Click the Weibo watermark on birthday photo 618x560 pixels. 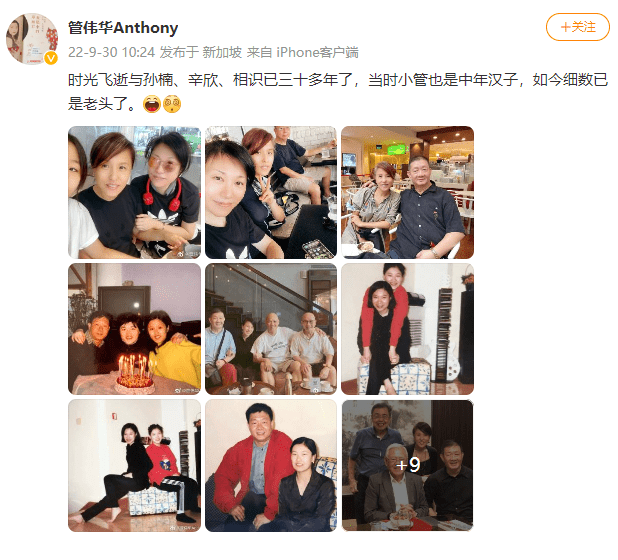pyautogui.click(x=188, y=390)
